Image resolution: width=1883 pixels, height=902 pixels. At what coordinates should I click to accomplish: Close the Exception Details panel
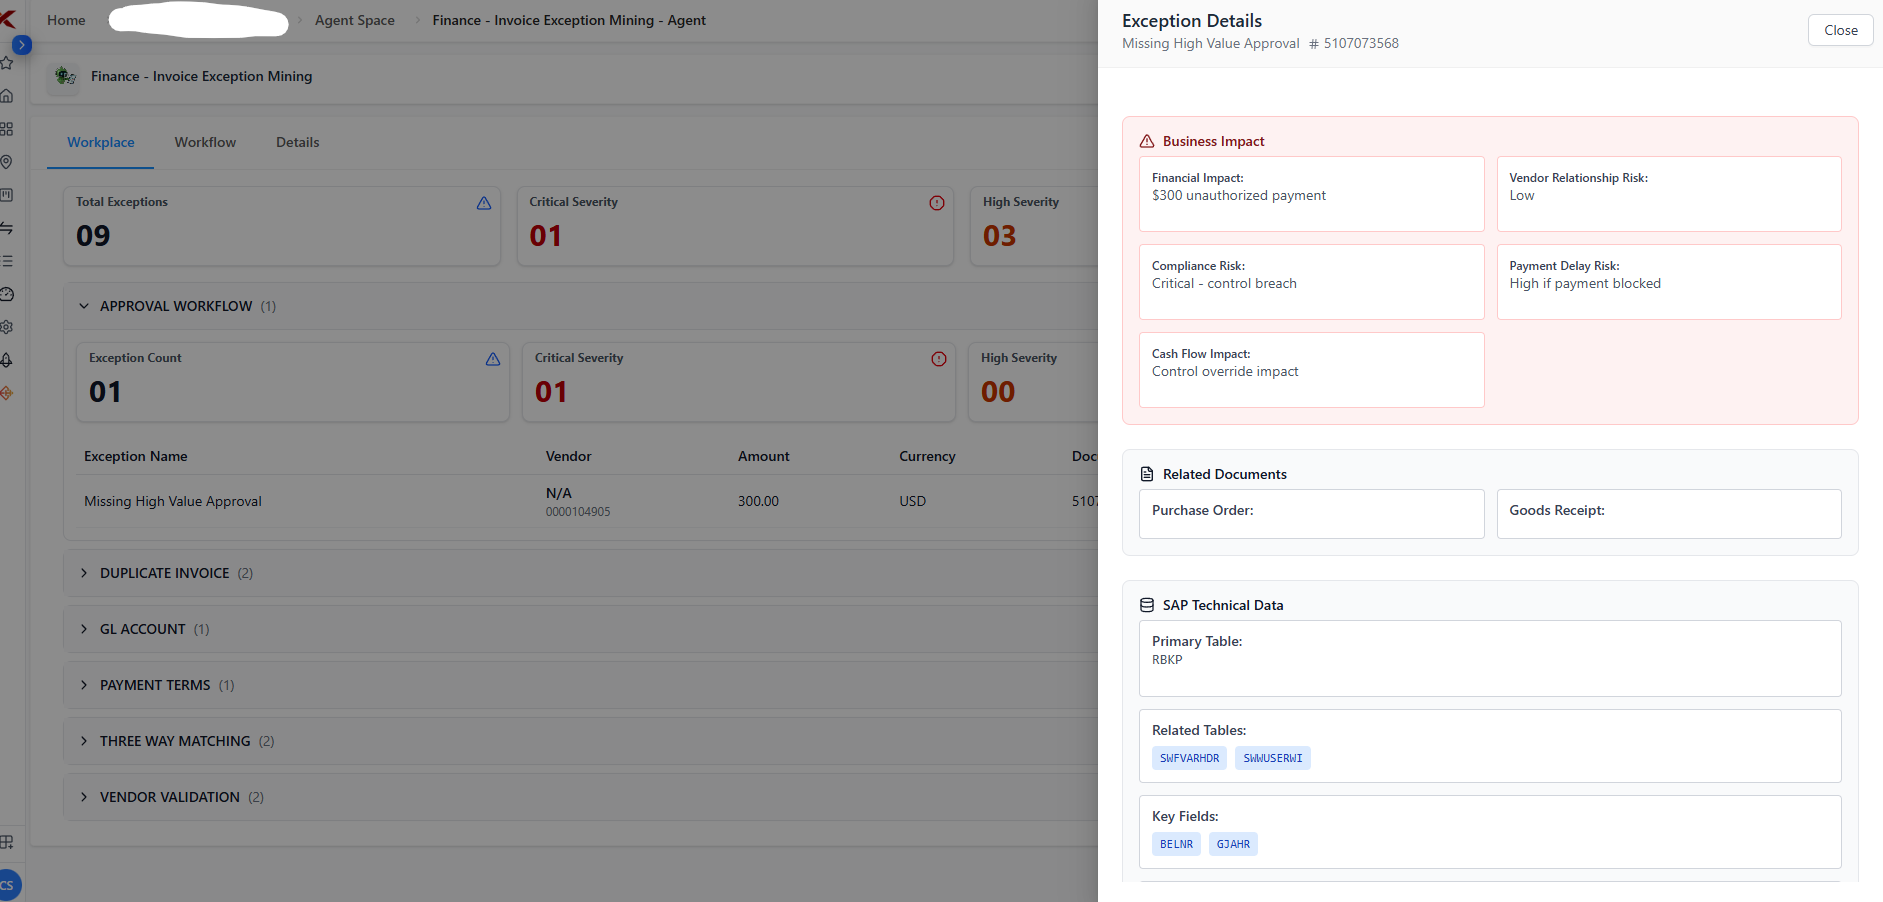[1840, 30]
